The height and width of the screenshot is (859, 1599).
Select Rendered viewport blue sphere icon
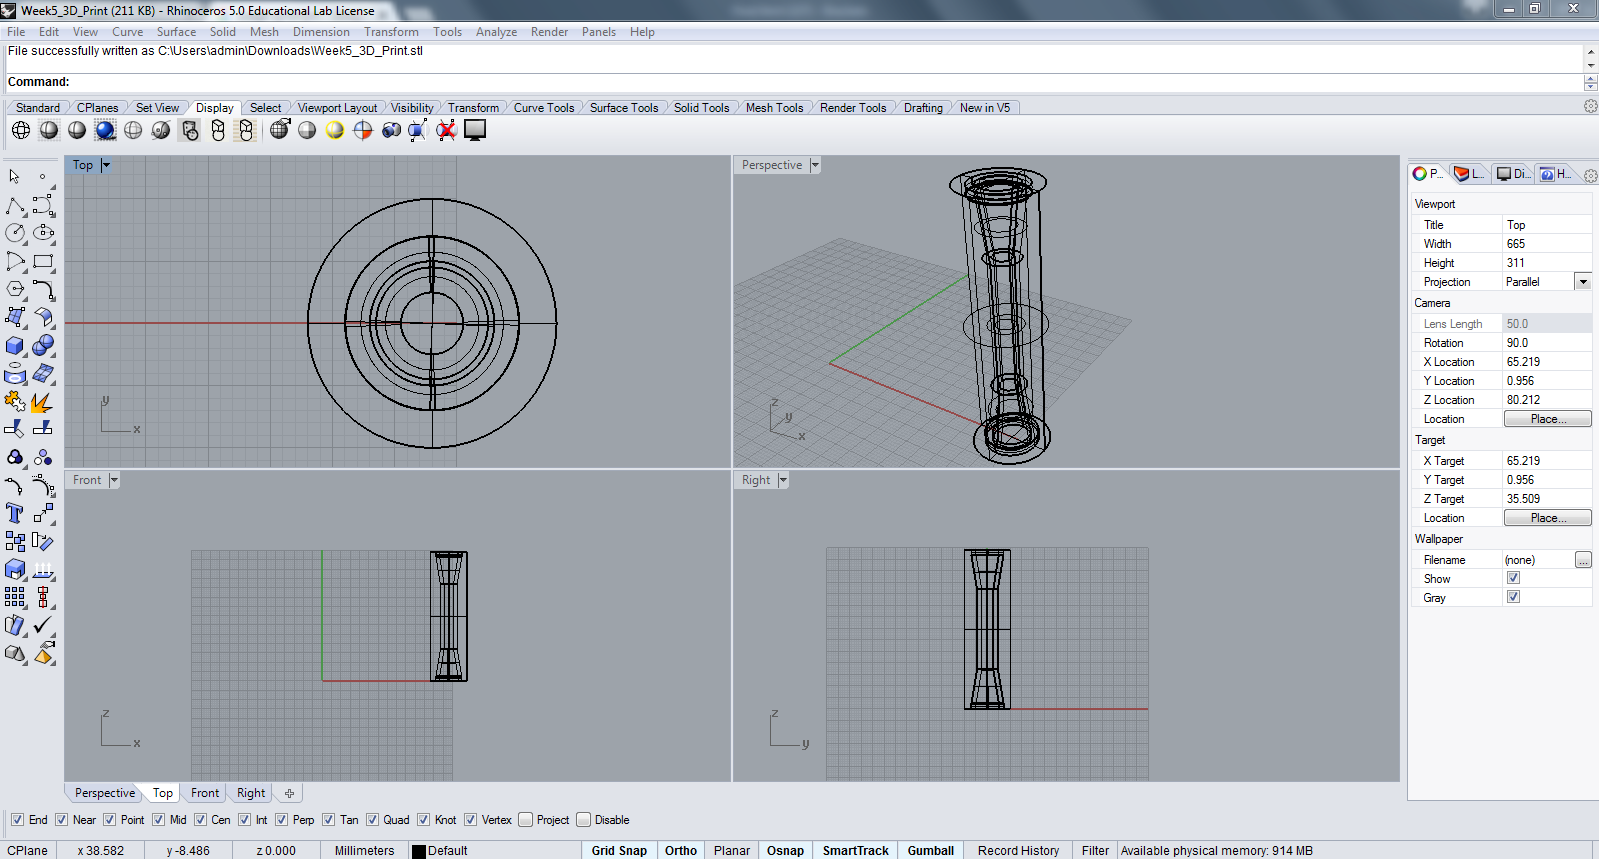point(105,130)
